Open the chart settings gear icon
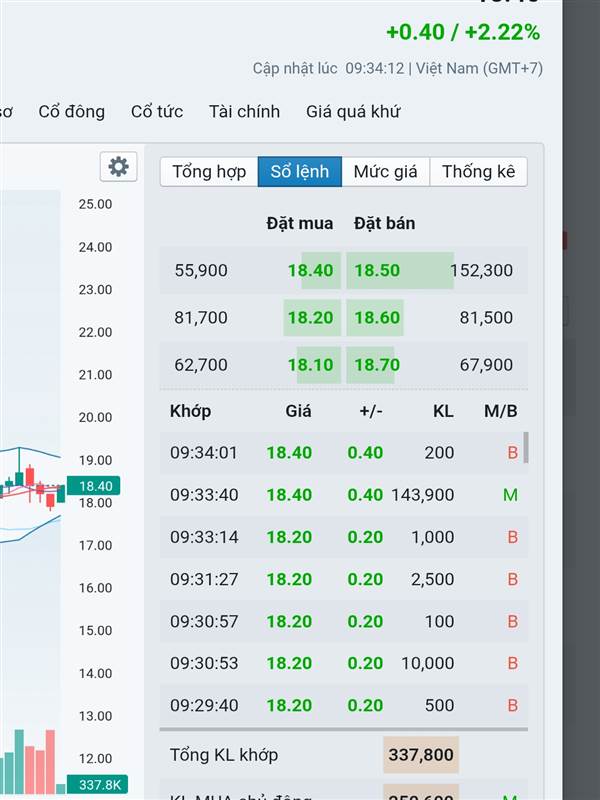Screen dimensions: 600x800 click(x=118, y=166)
